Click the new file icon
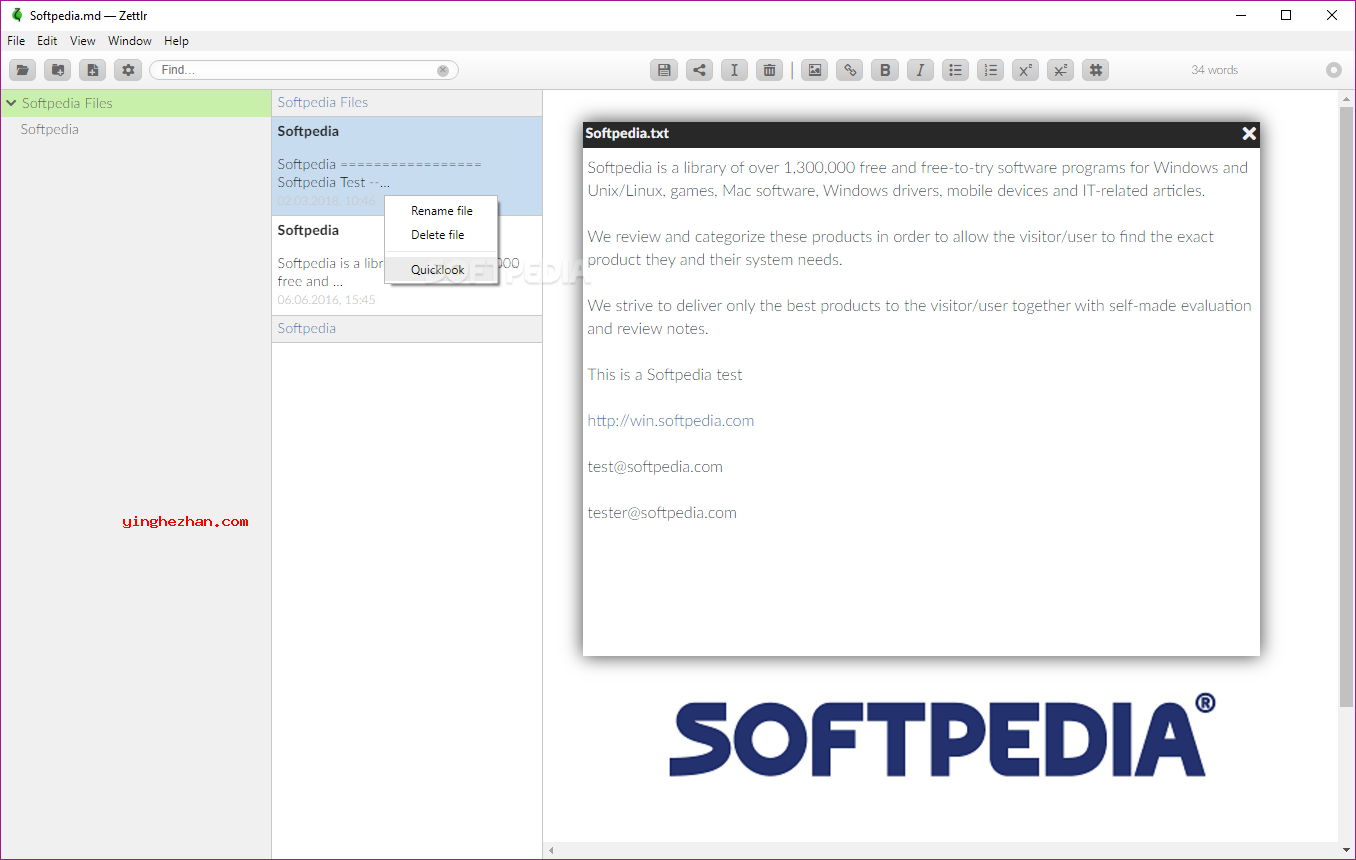The image size is (1356, 860). point(93,70)
